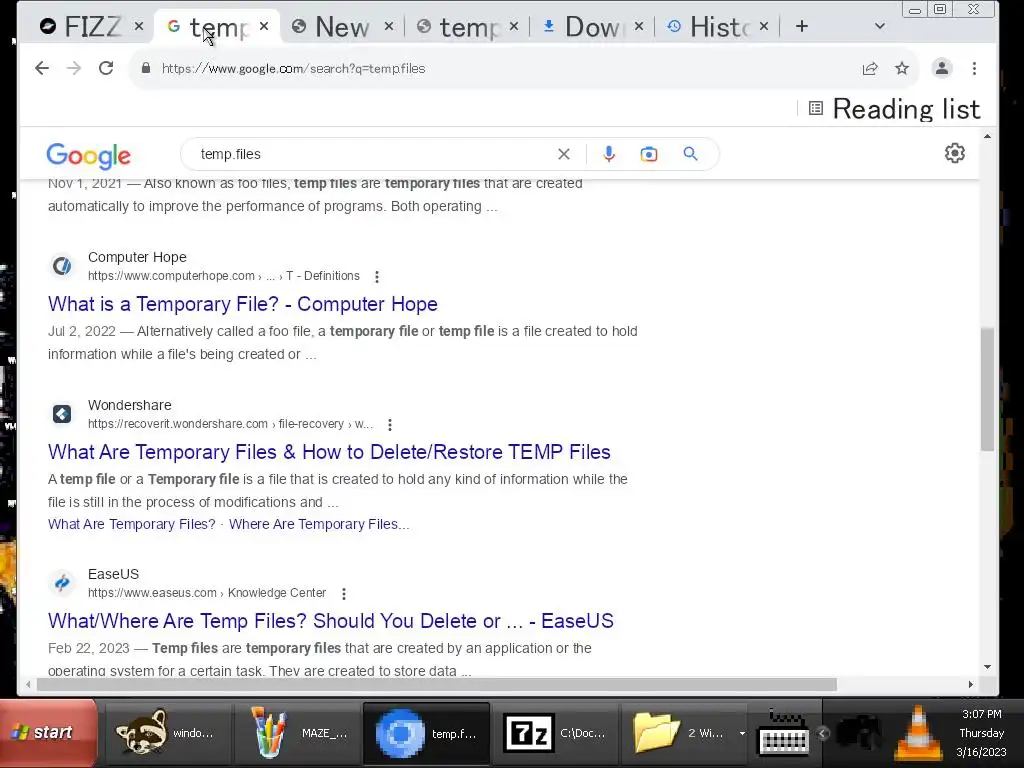This screenshot has height=768, width=1024.
Task: Expand hidden system tray icons
Action: [823, 733]
